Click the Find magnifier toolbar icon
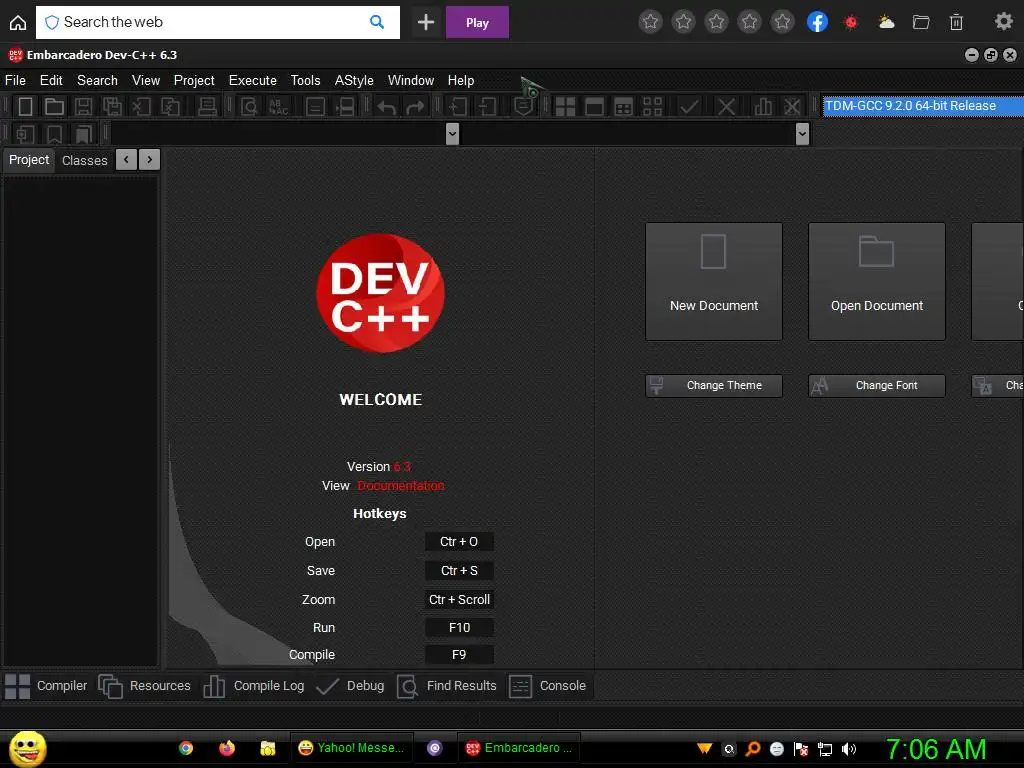 [x=249, y=106]
